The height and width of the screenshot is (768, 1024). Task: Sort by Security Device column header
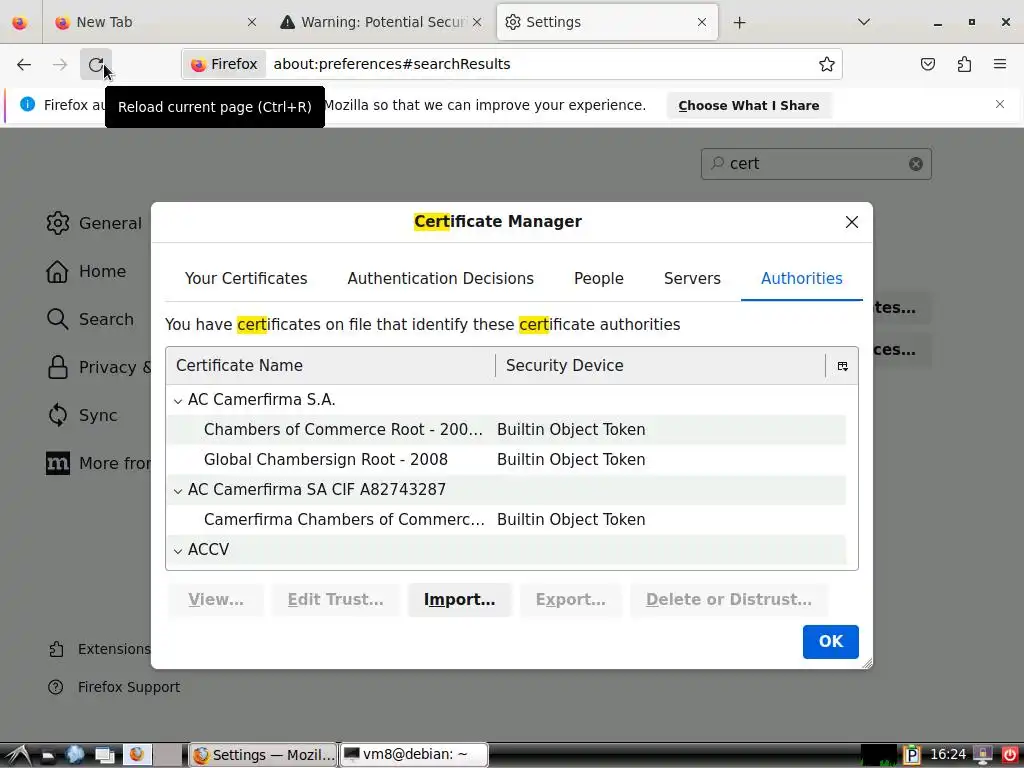[x=661, y=366]
